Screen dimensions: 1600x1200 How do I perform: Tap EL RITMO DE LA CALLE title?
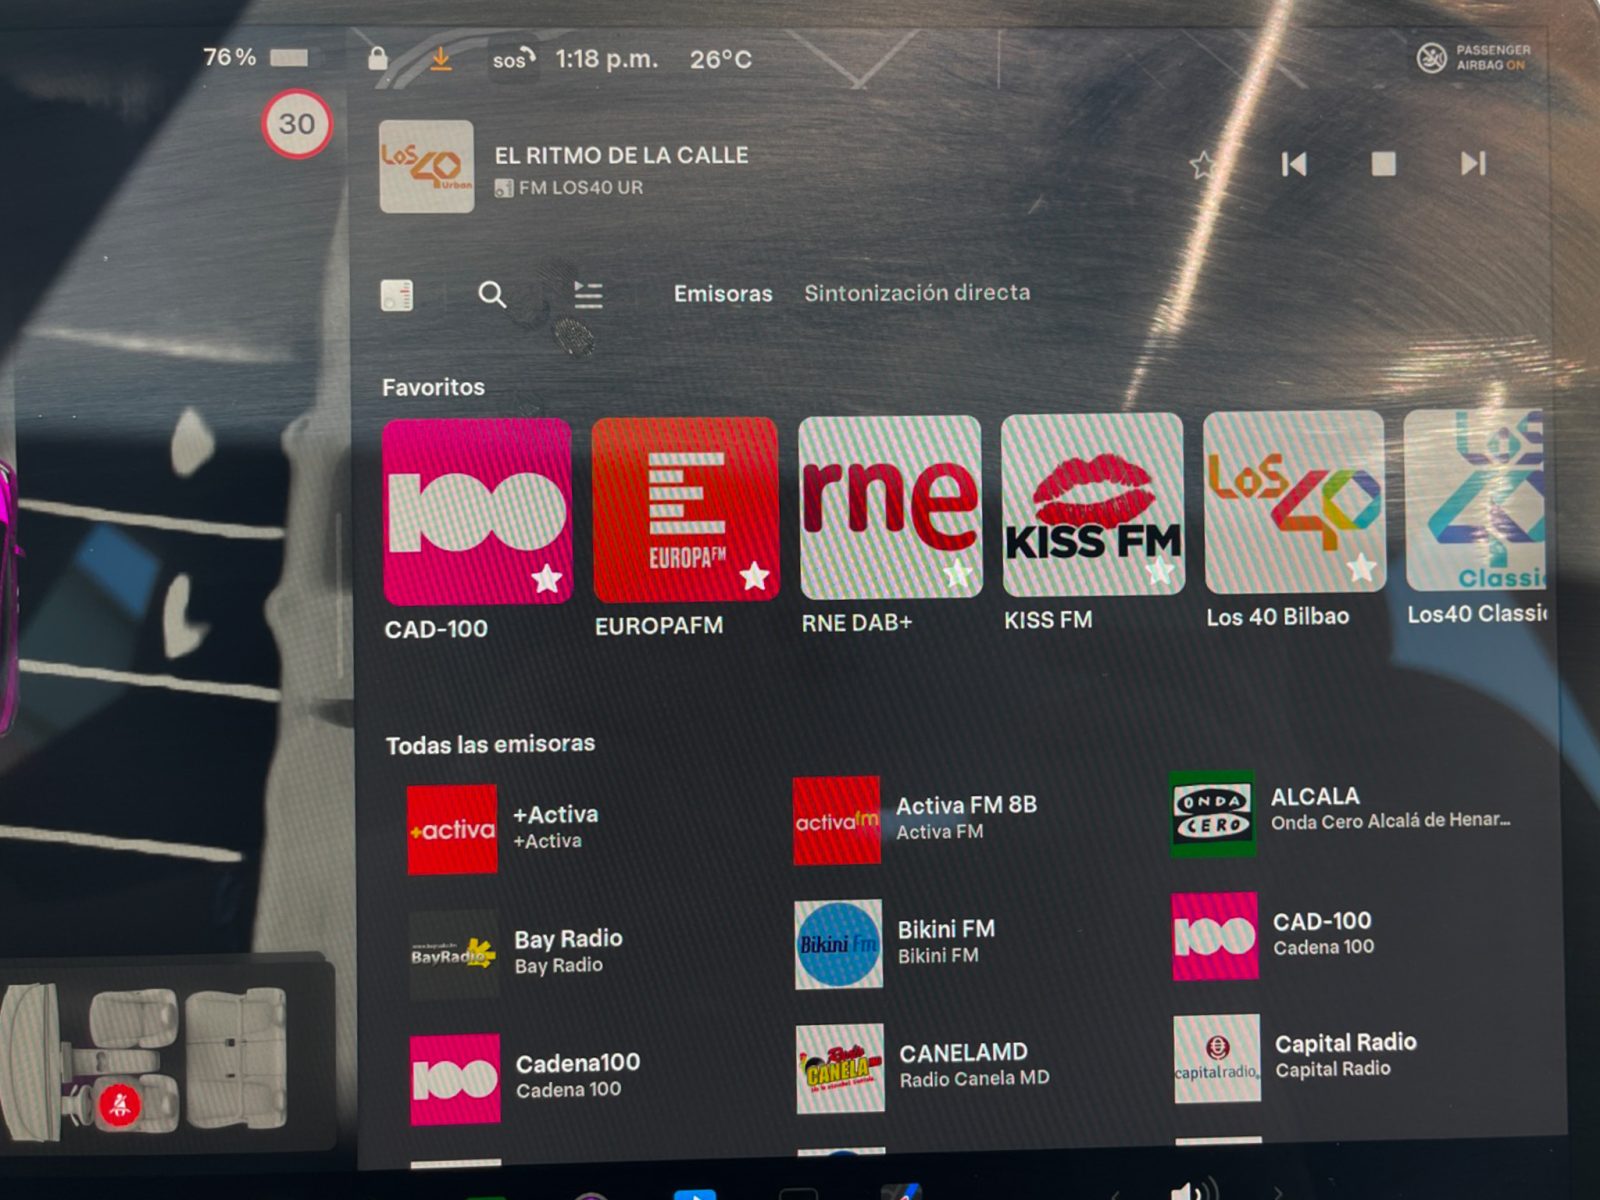coord(621,155)
